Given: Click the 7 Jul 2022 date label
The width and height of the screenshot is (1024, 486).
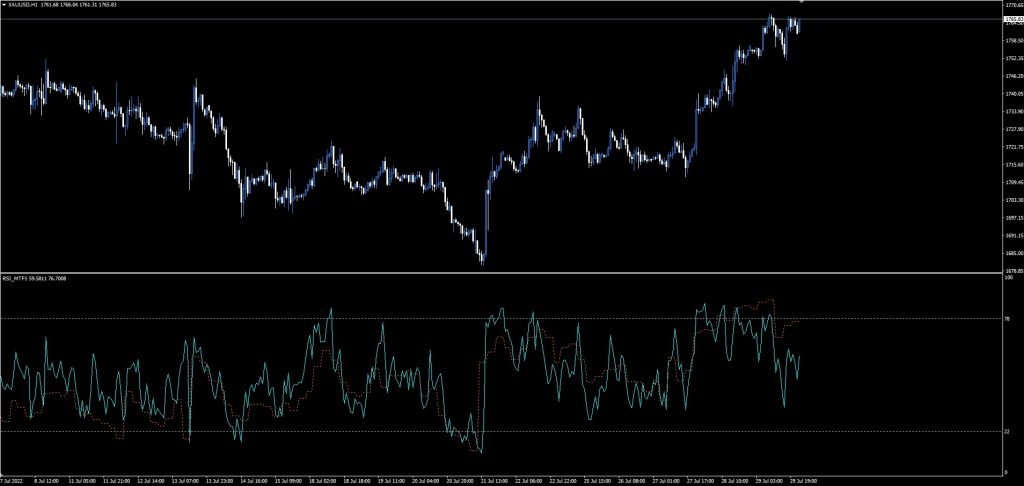Looking at the screenshot, I should pos(13,480).
